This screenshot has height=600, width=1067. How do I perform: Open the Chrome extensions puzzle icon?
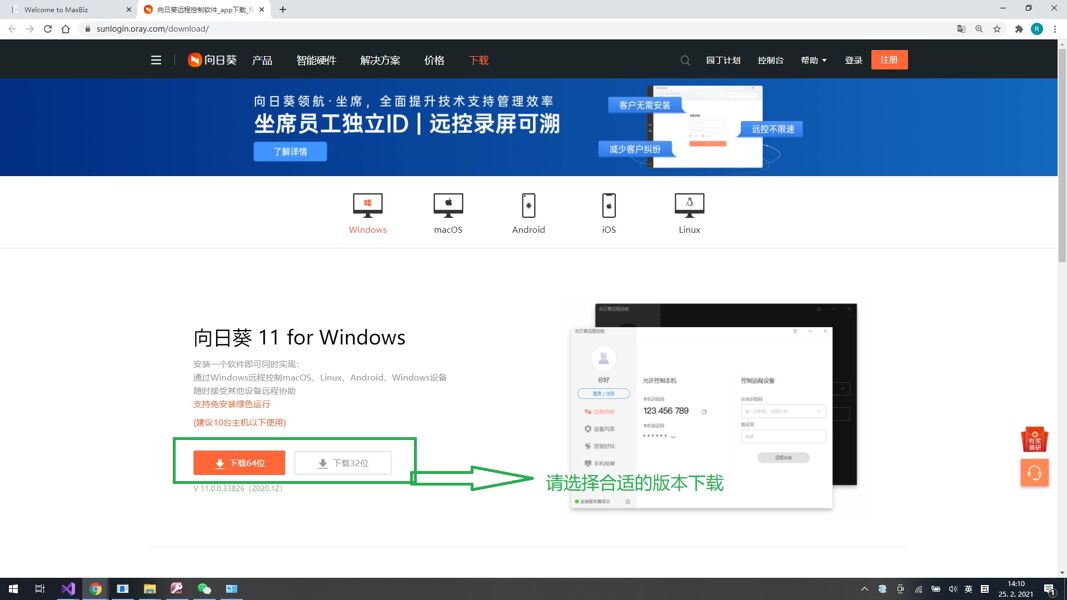click(x=1019, y=29)
